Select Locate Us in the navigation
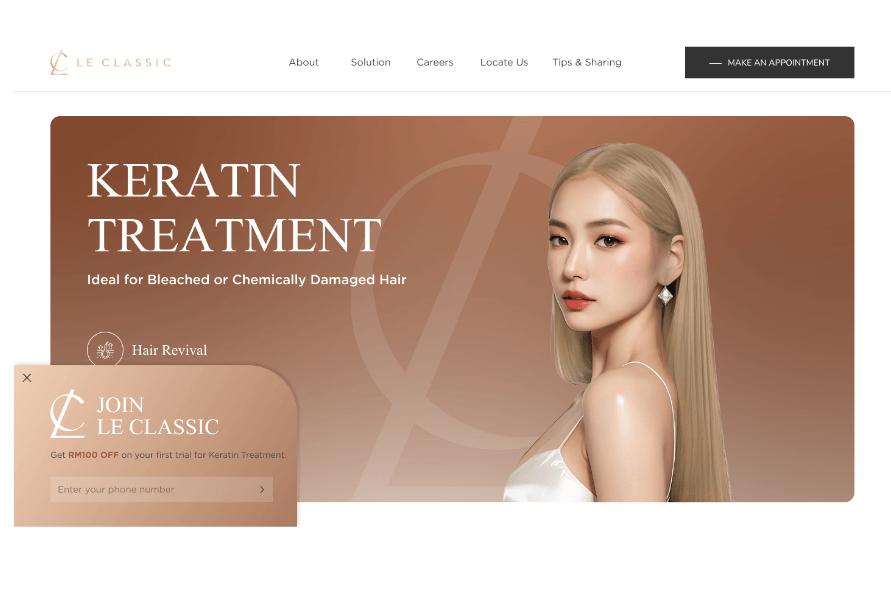This screenshot has height=594, width=891. tap(503, 62)
